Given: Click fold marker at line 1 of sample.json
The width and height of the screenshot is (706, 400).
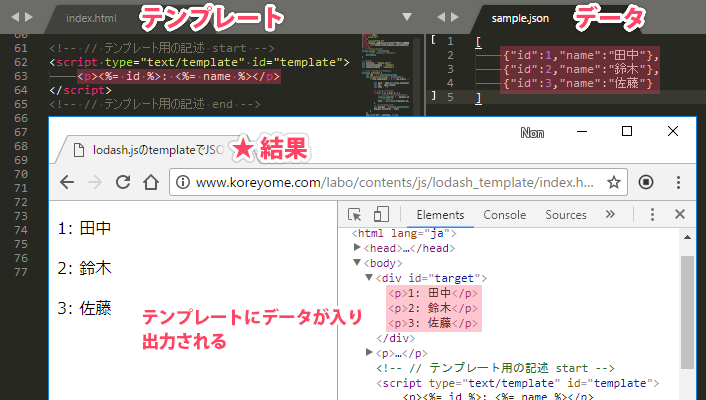Looking at the screenshot, I should coord(433,40).
